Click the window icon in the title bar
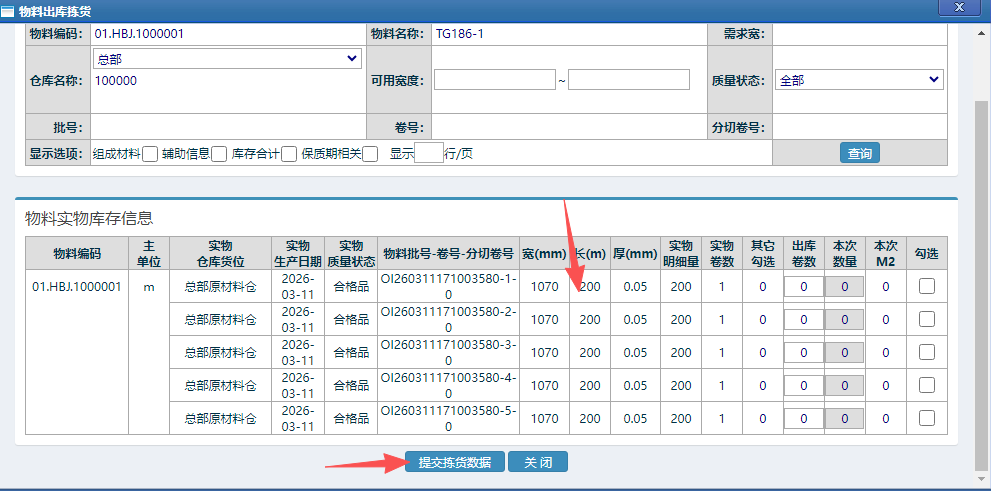 9,10
